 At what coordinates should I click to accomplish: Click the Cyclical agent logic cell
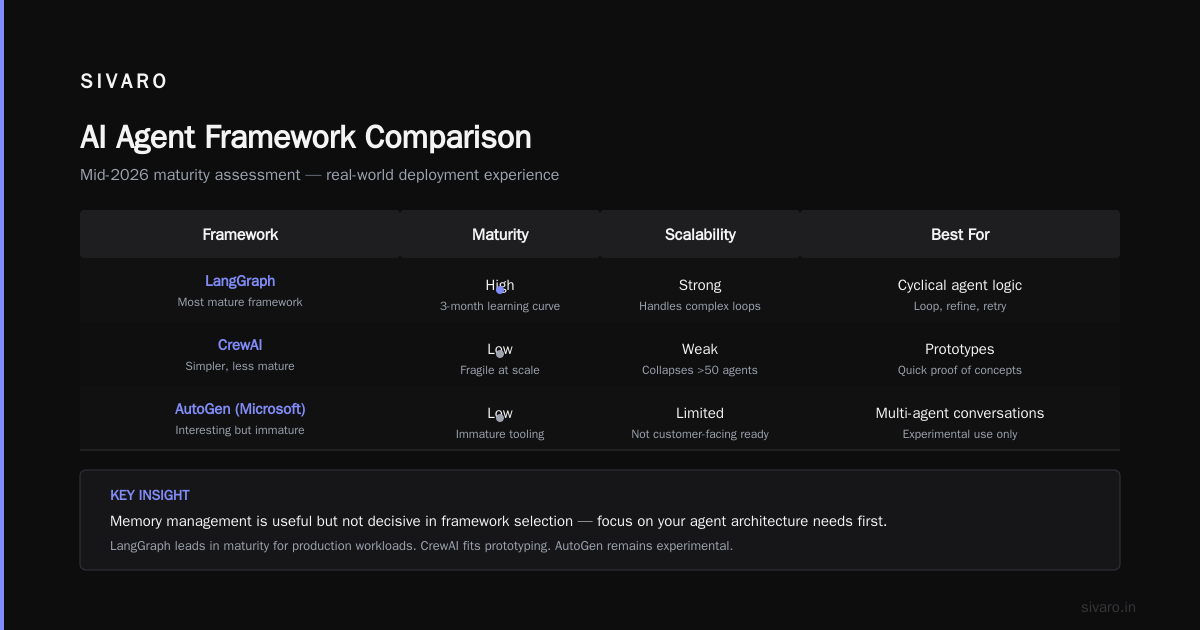pos(960,294)
